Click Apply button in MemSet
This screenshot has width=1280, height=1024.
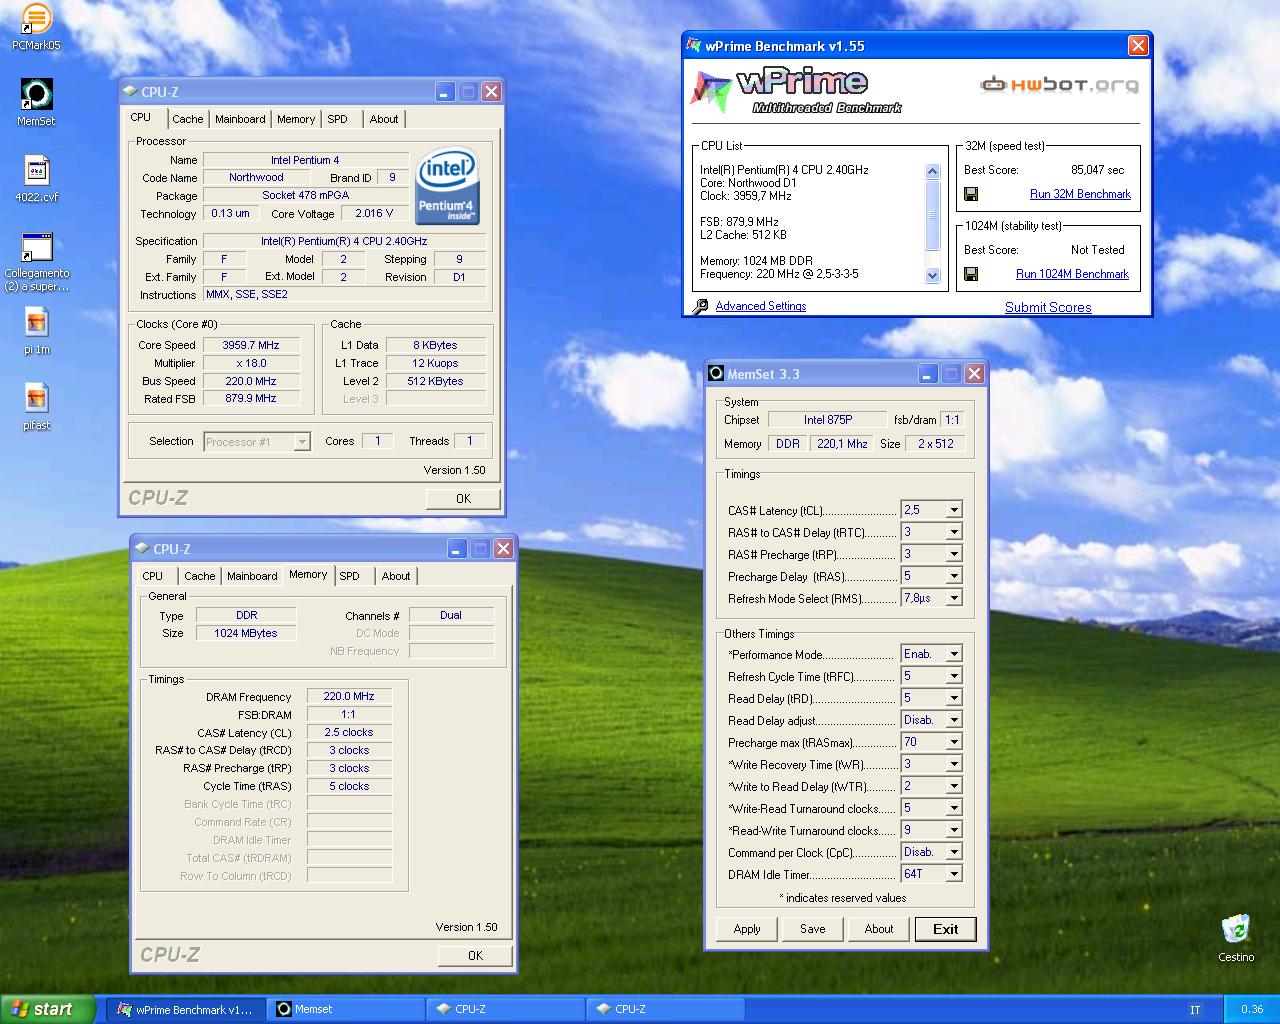747,929
